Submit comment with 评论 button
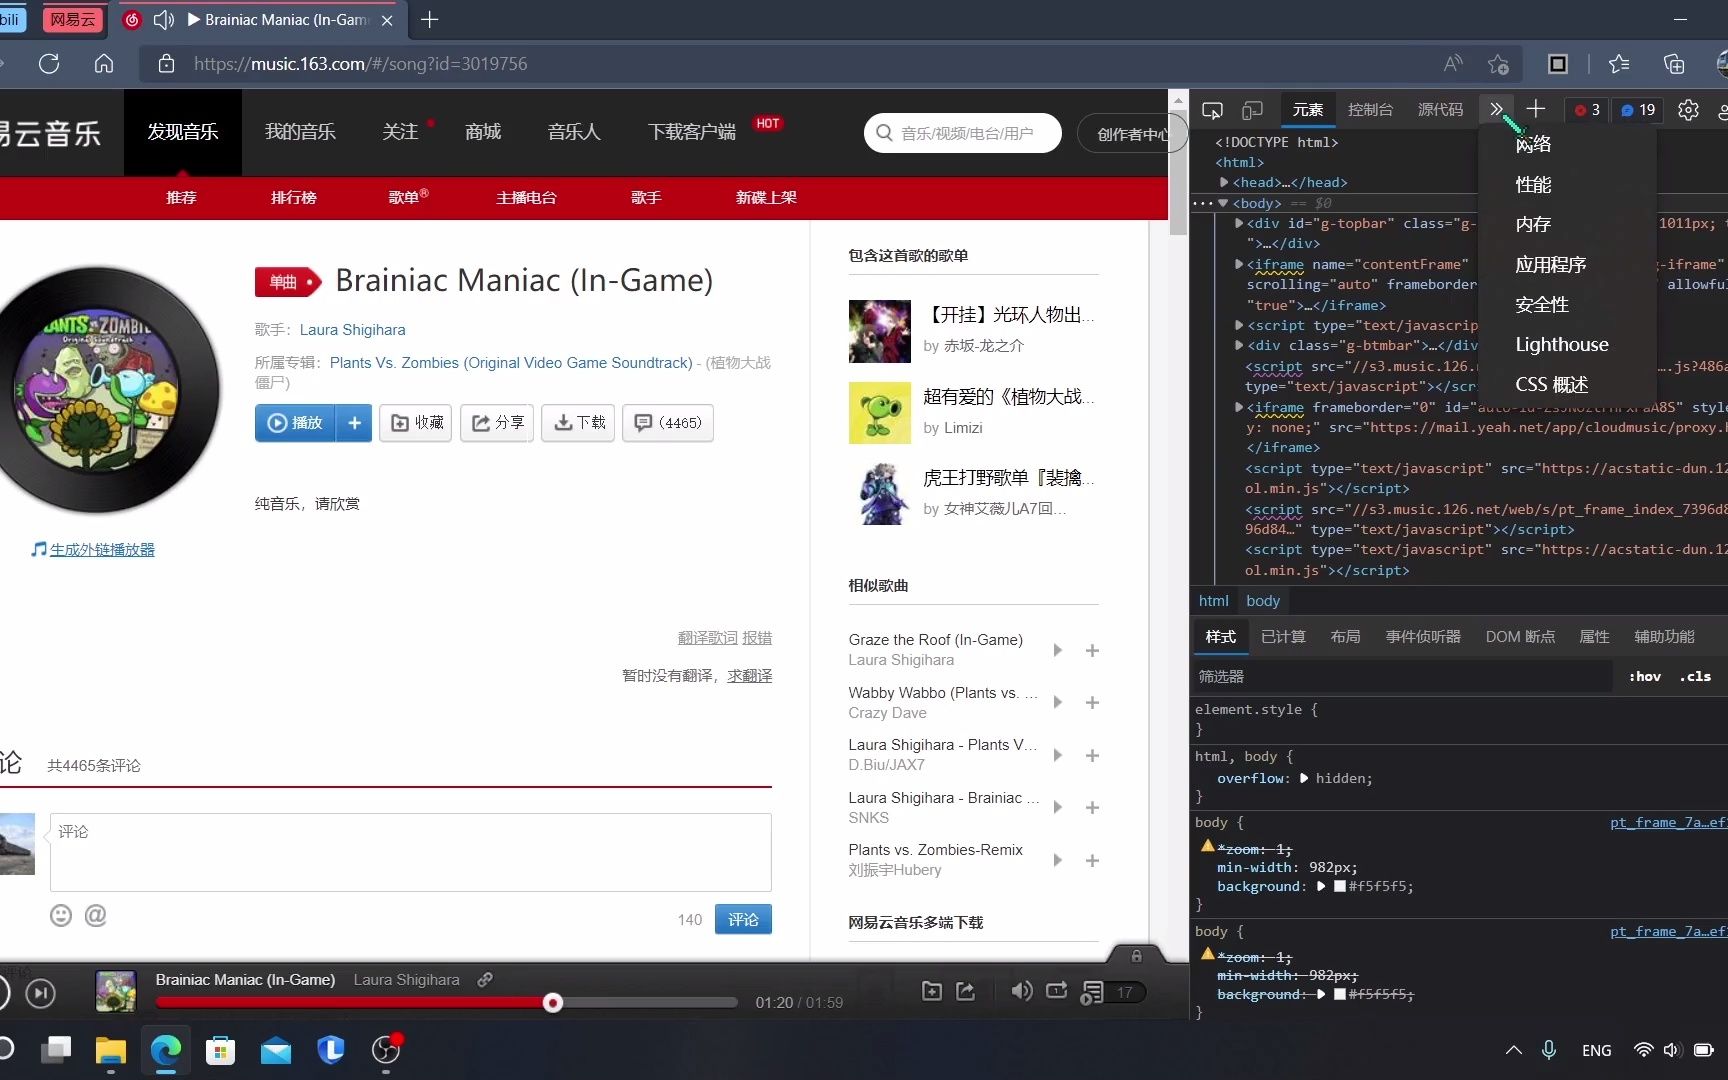This screenshot has width=1728, height=1080. click(x=743, y=919)
